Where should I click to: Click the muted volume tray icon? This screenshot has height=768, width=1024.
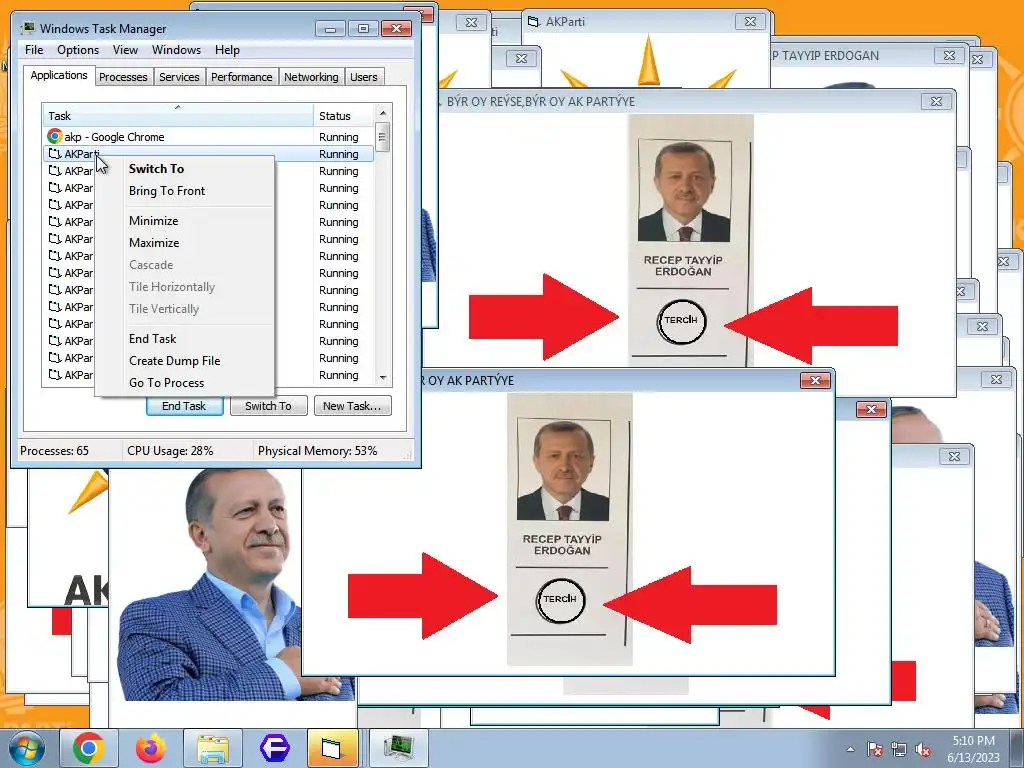[923, 749]
